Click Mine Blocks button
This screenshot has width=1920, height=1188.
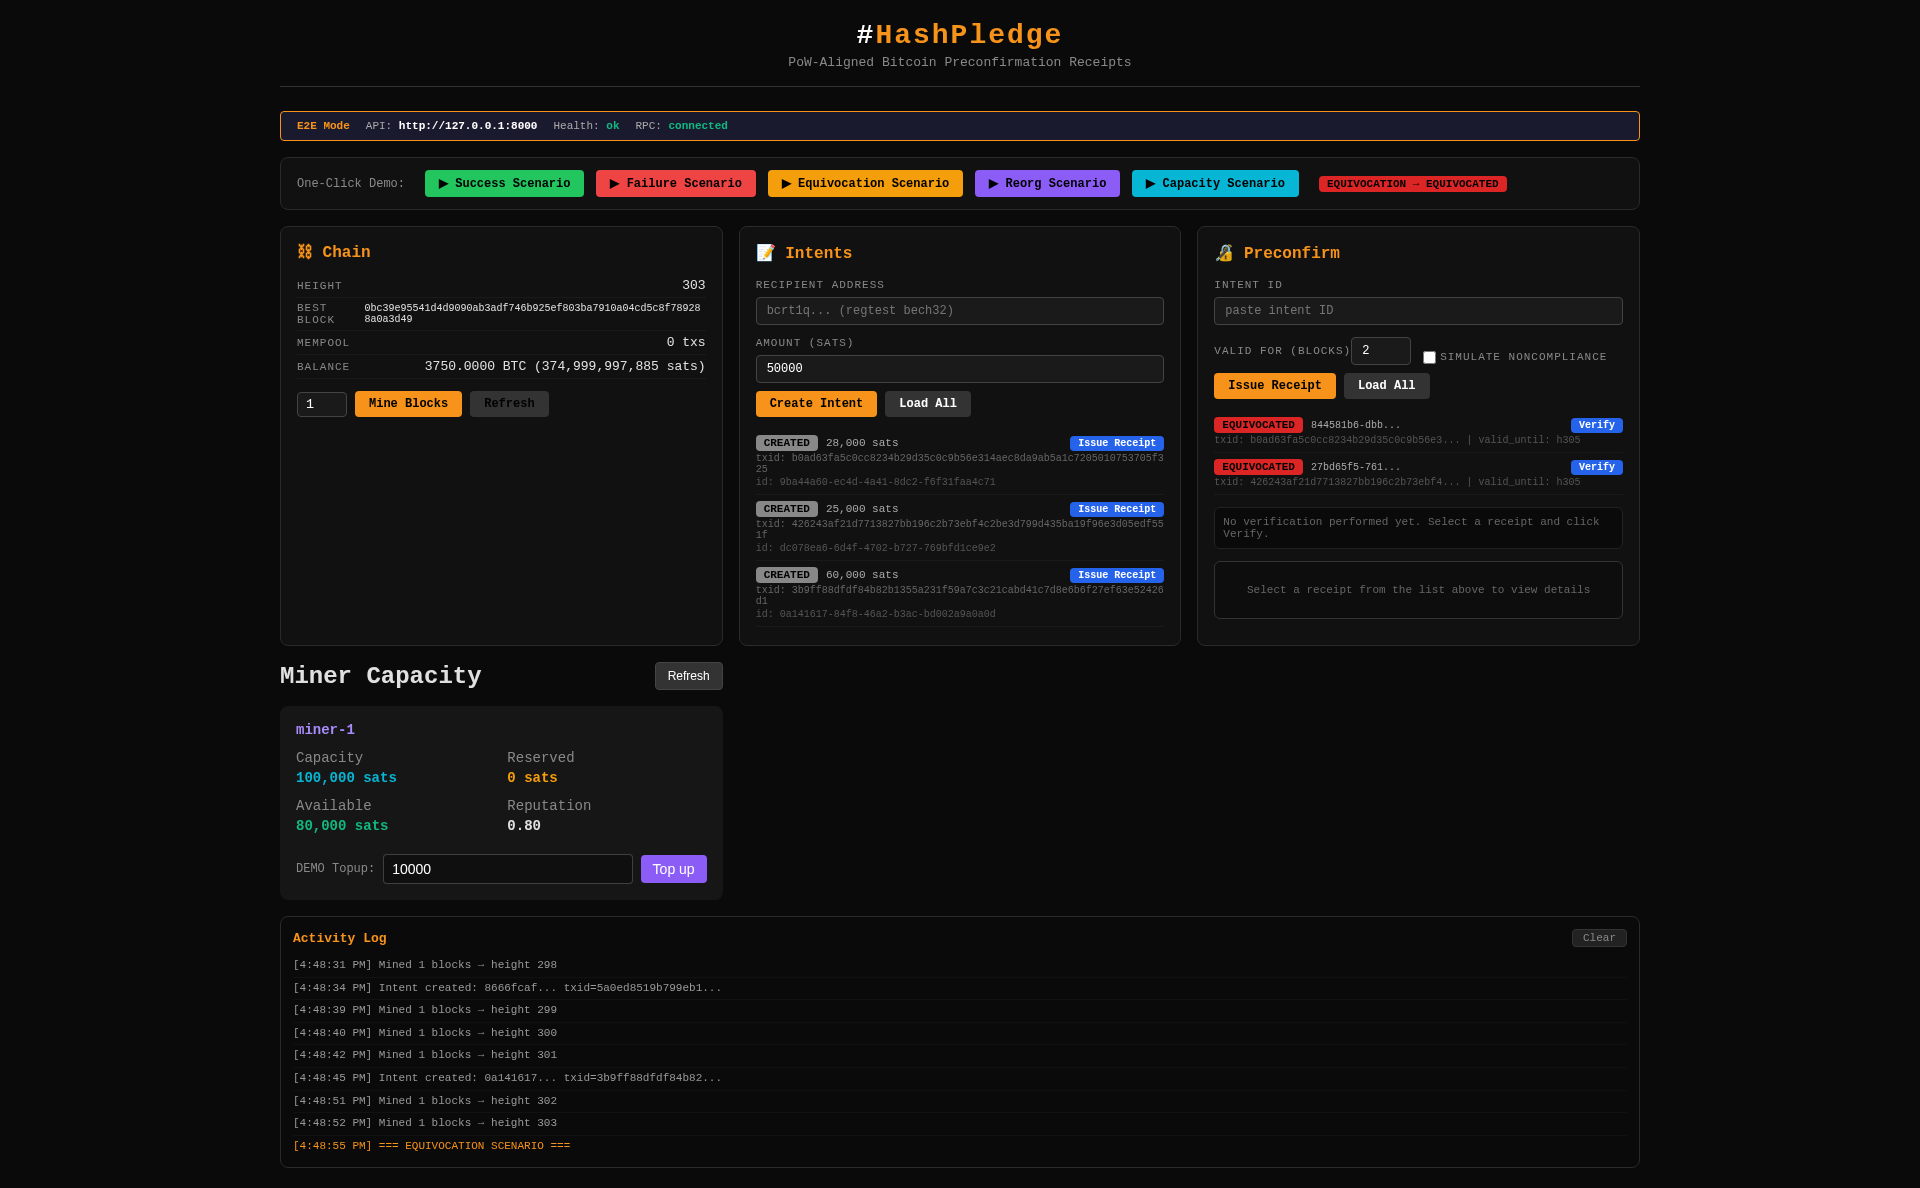408,404
